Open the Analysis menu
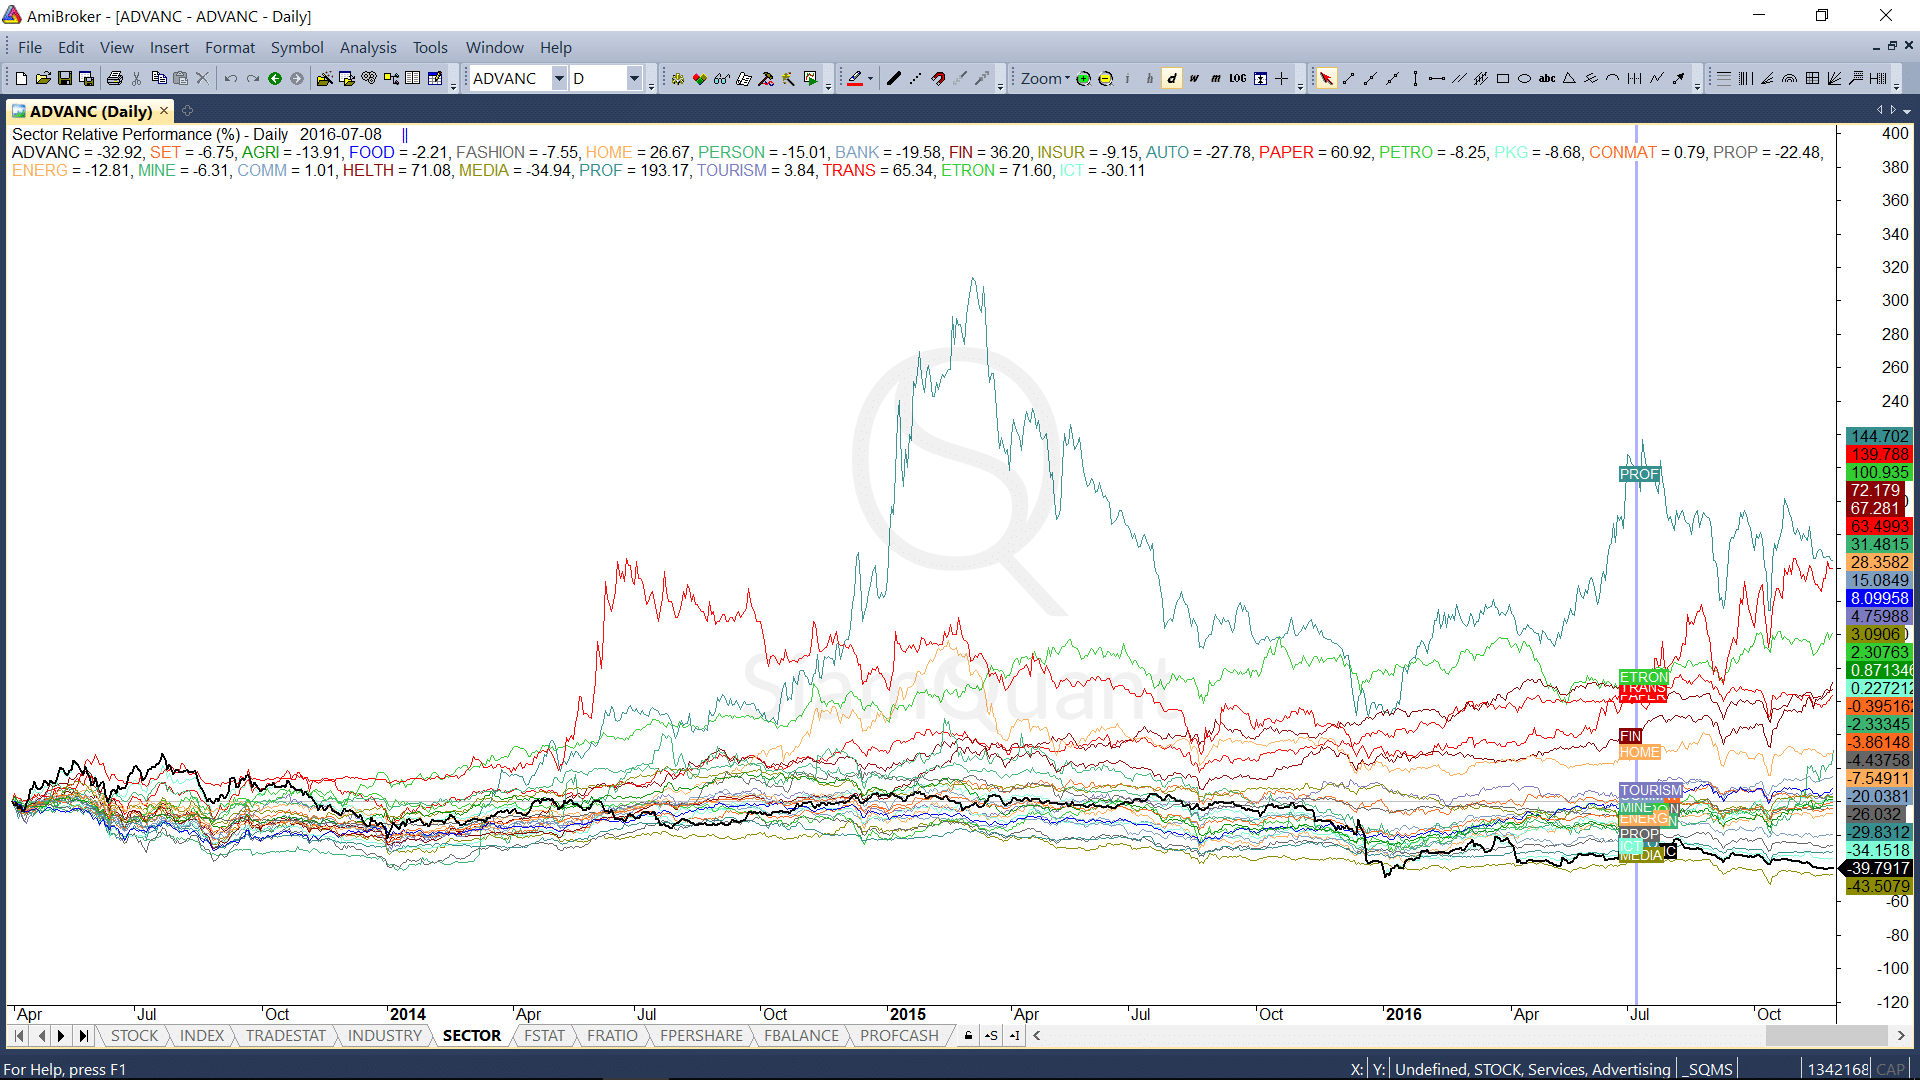The image size is (1920, 1080). pos(367,47)
